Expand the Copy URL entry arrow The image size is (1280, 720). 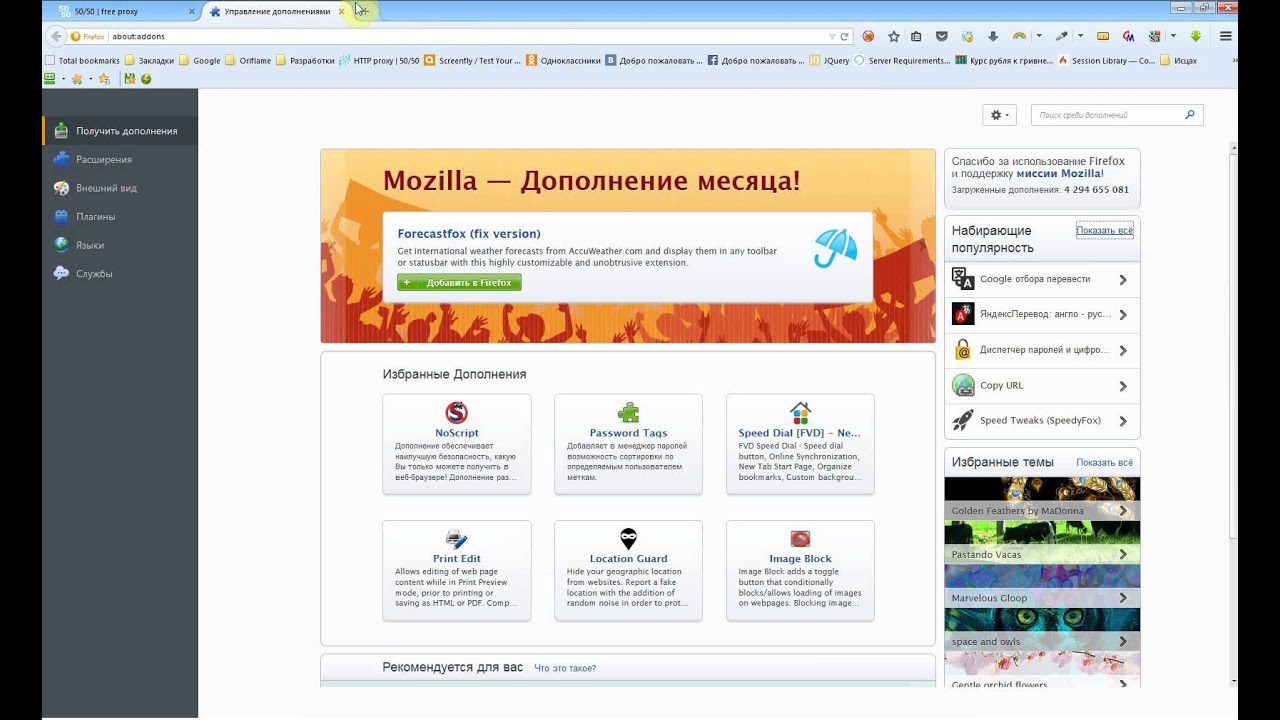1123,386
